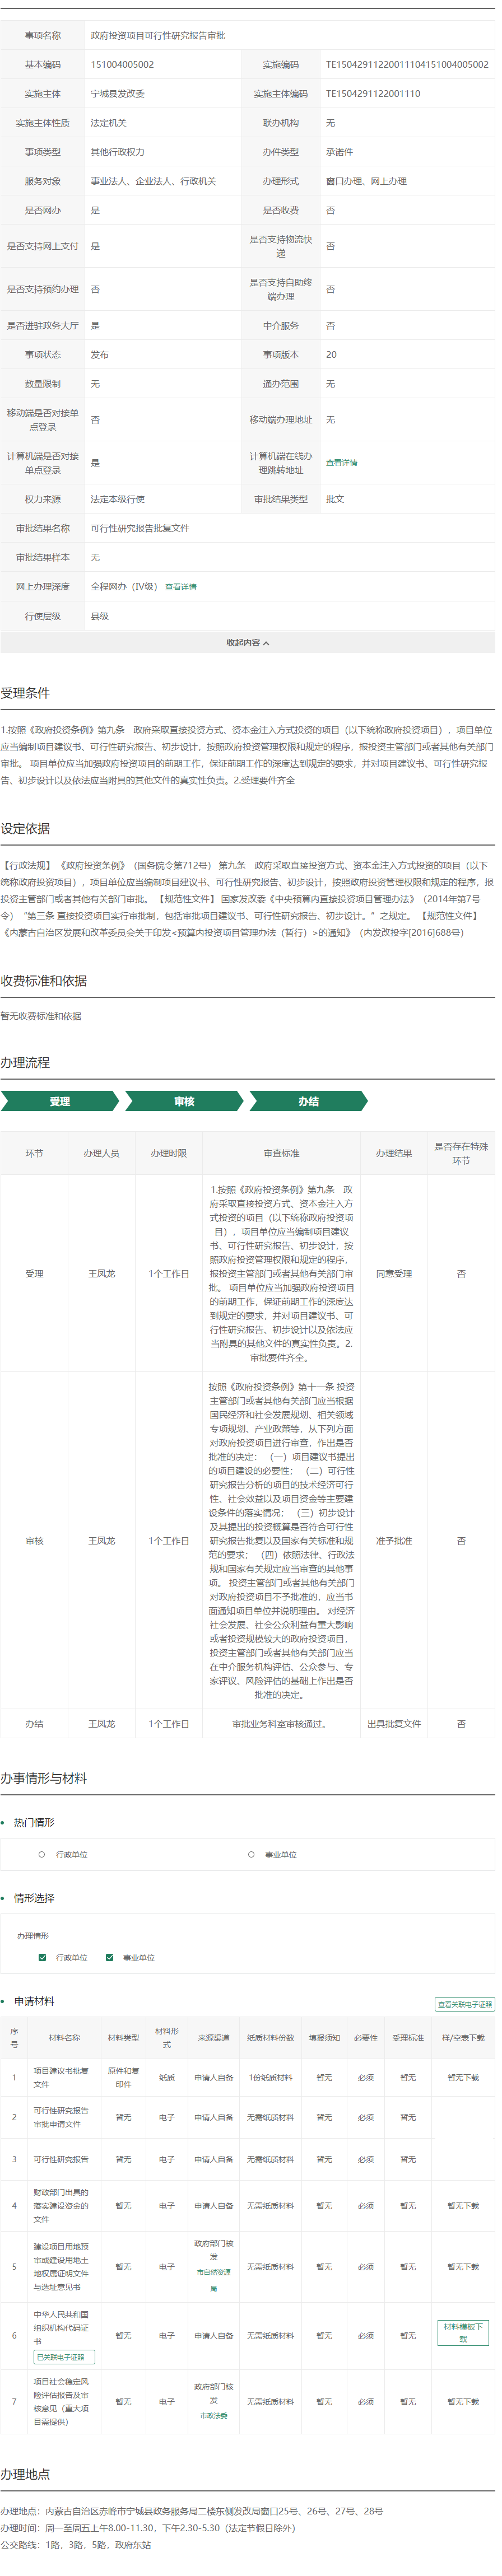Select the 审核 flow step
The height and width of the screenshot is (2576, 502).
click(184, 1101)
